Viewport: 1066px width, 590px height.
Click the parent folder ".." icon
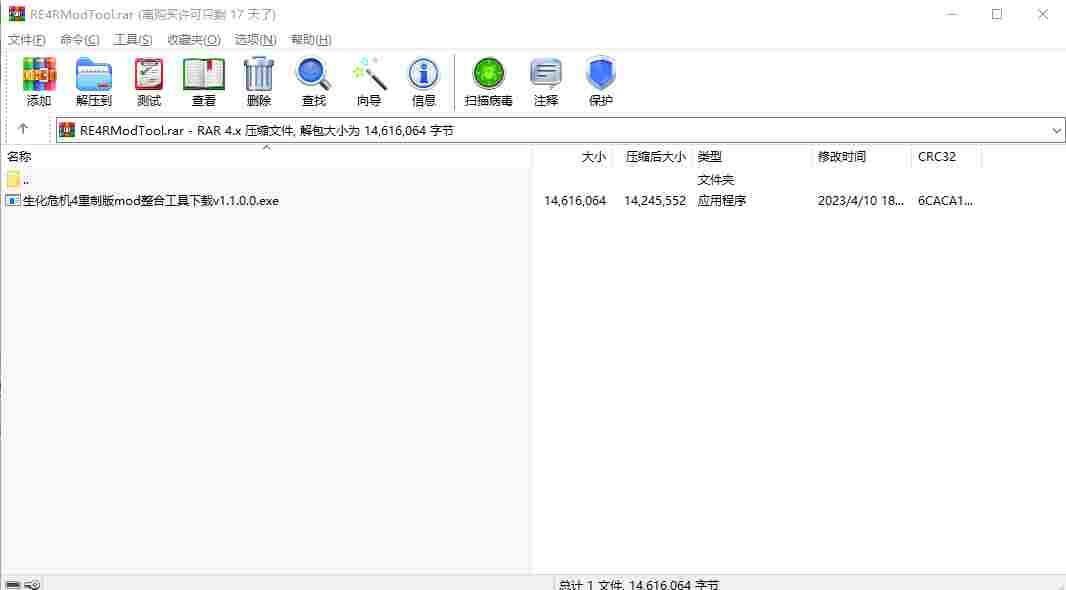(13, 179)
